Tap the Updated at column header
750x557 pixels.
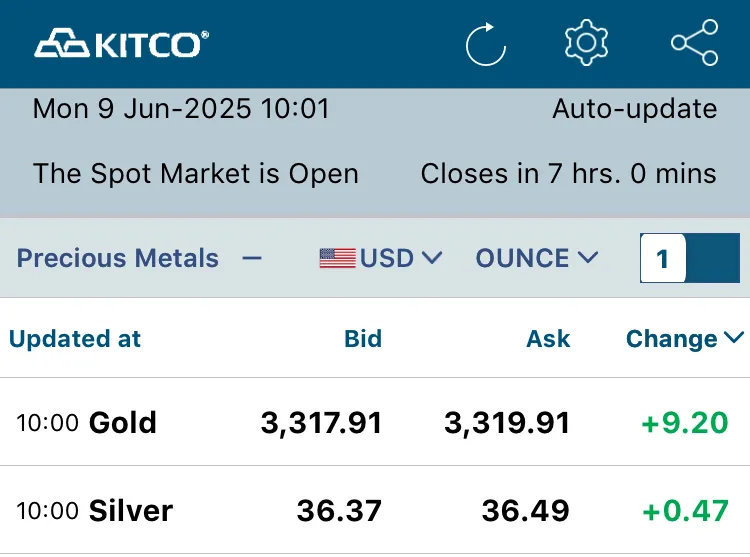[75, 339]
